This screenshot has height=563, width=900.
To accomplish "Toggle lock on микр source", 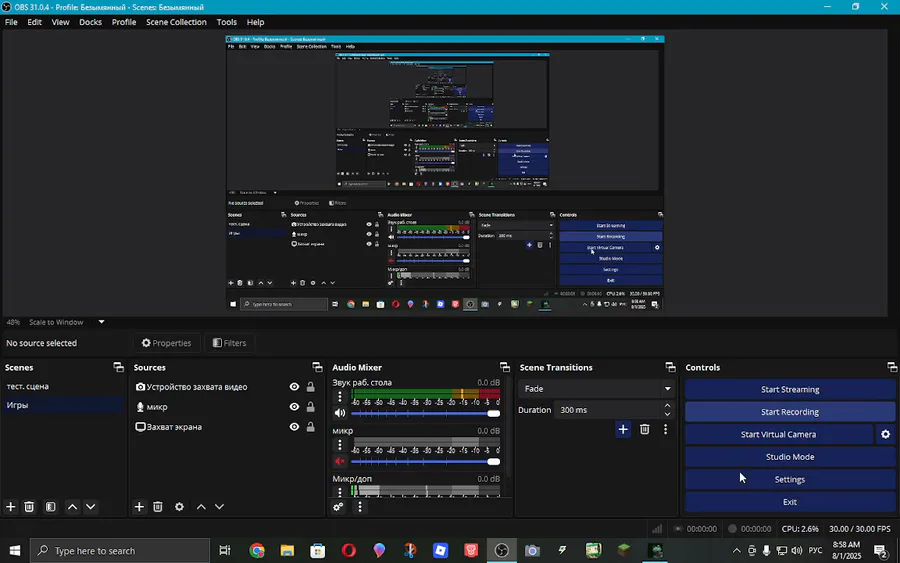I will click(311, 407).
